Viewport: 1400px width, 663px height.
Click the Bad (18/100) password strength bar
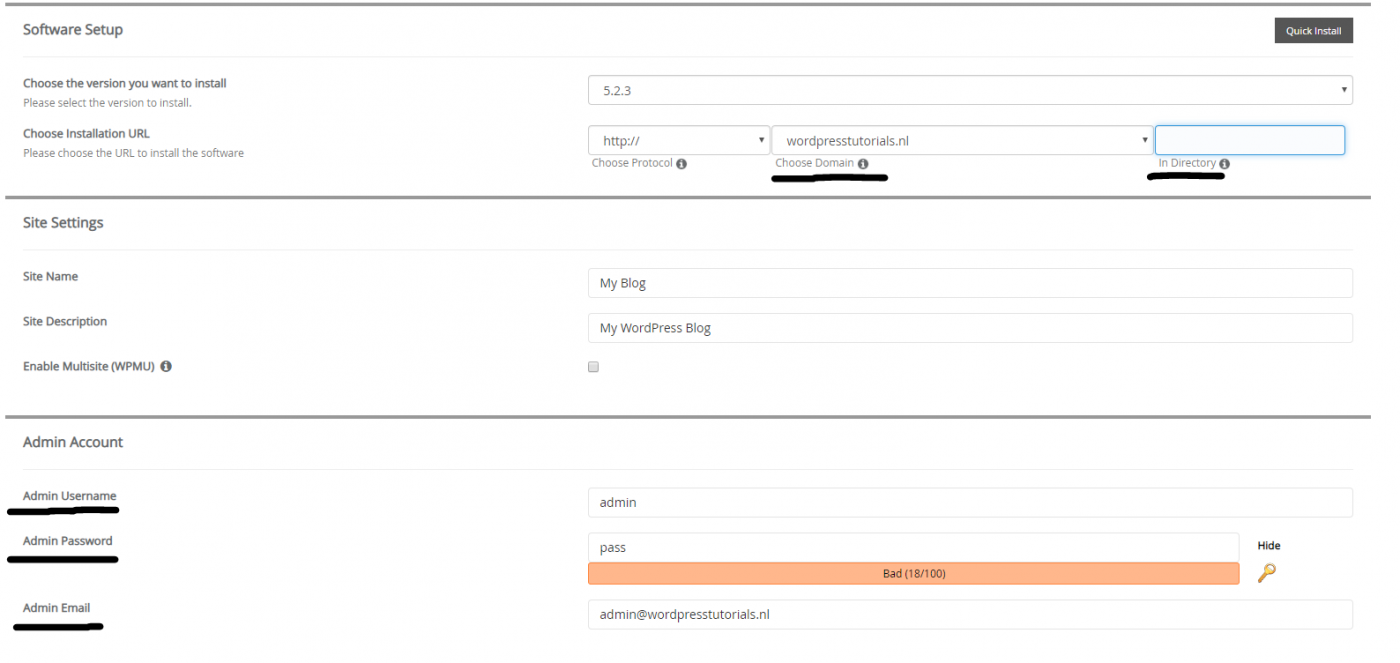(x=913, y=573)
